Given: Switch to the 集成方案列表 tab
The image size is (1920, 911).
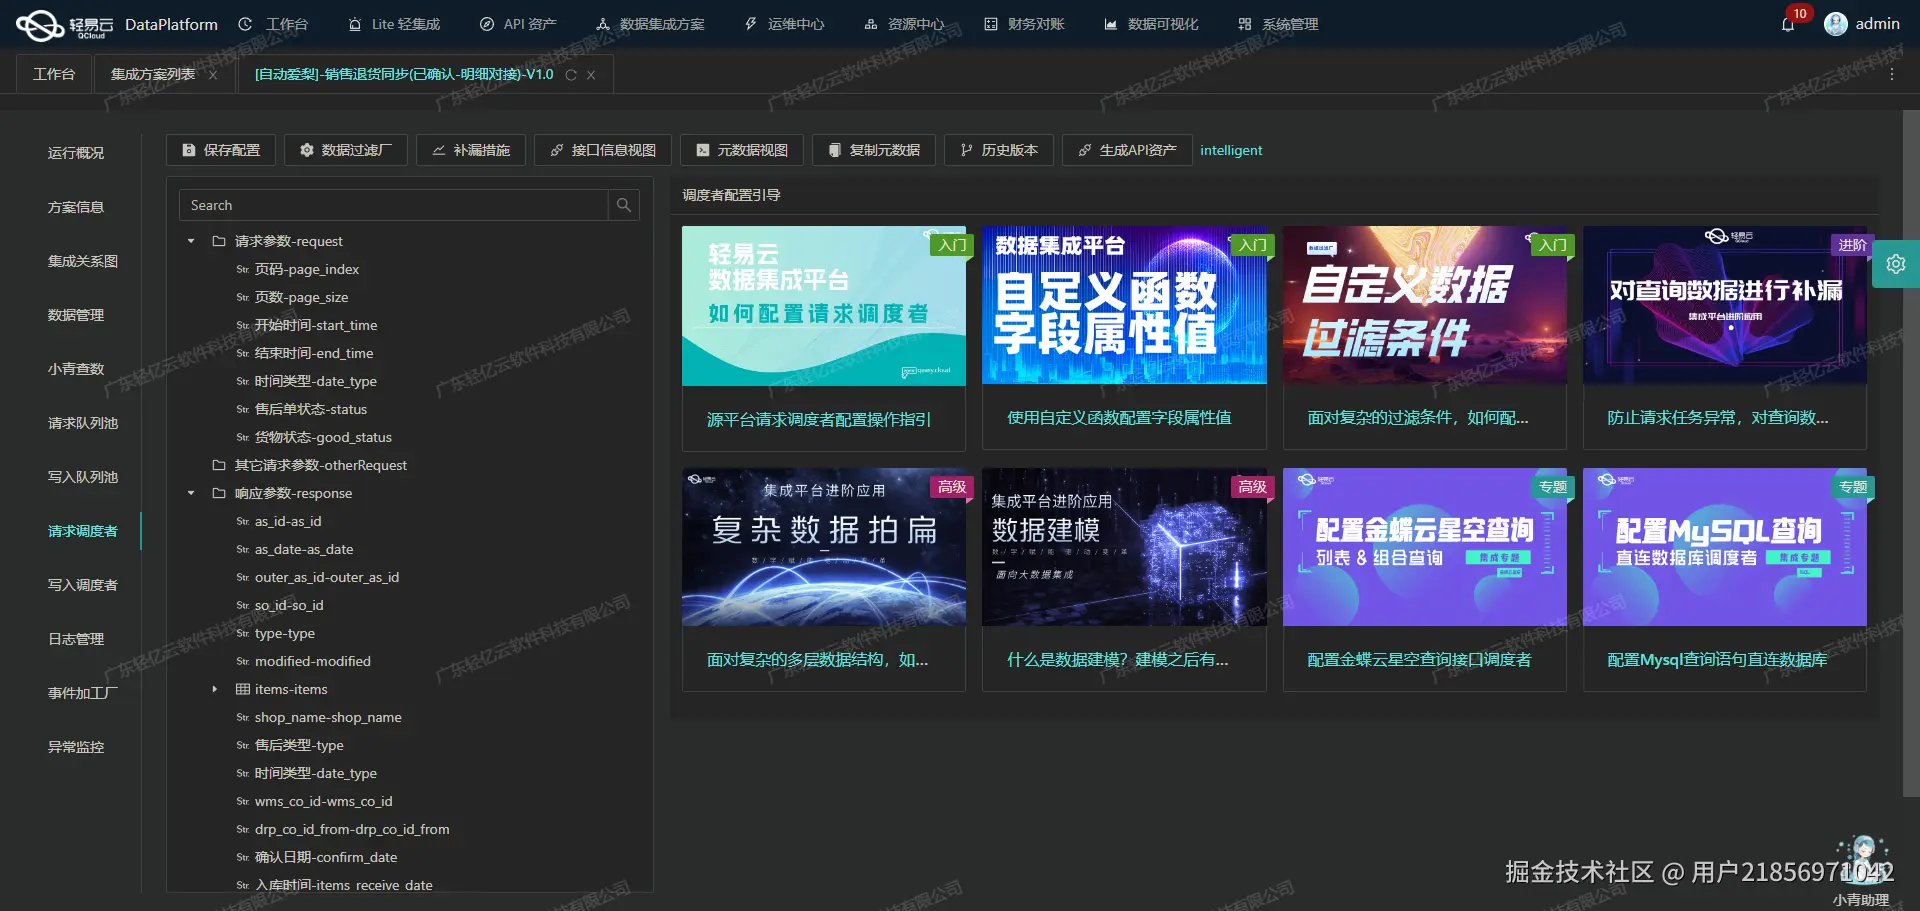Looking at the screenshot, I should point(152,74).
